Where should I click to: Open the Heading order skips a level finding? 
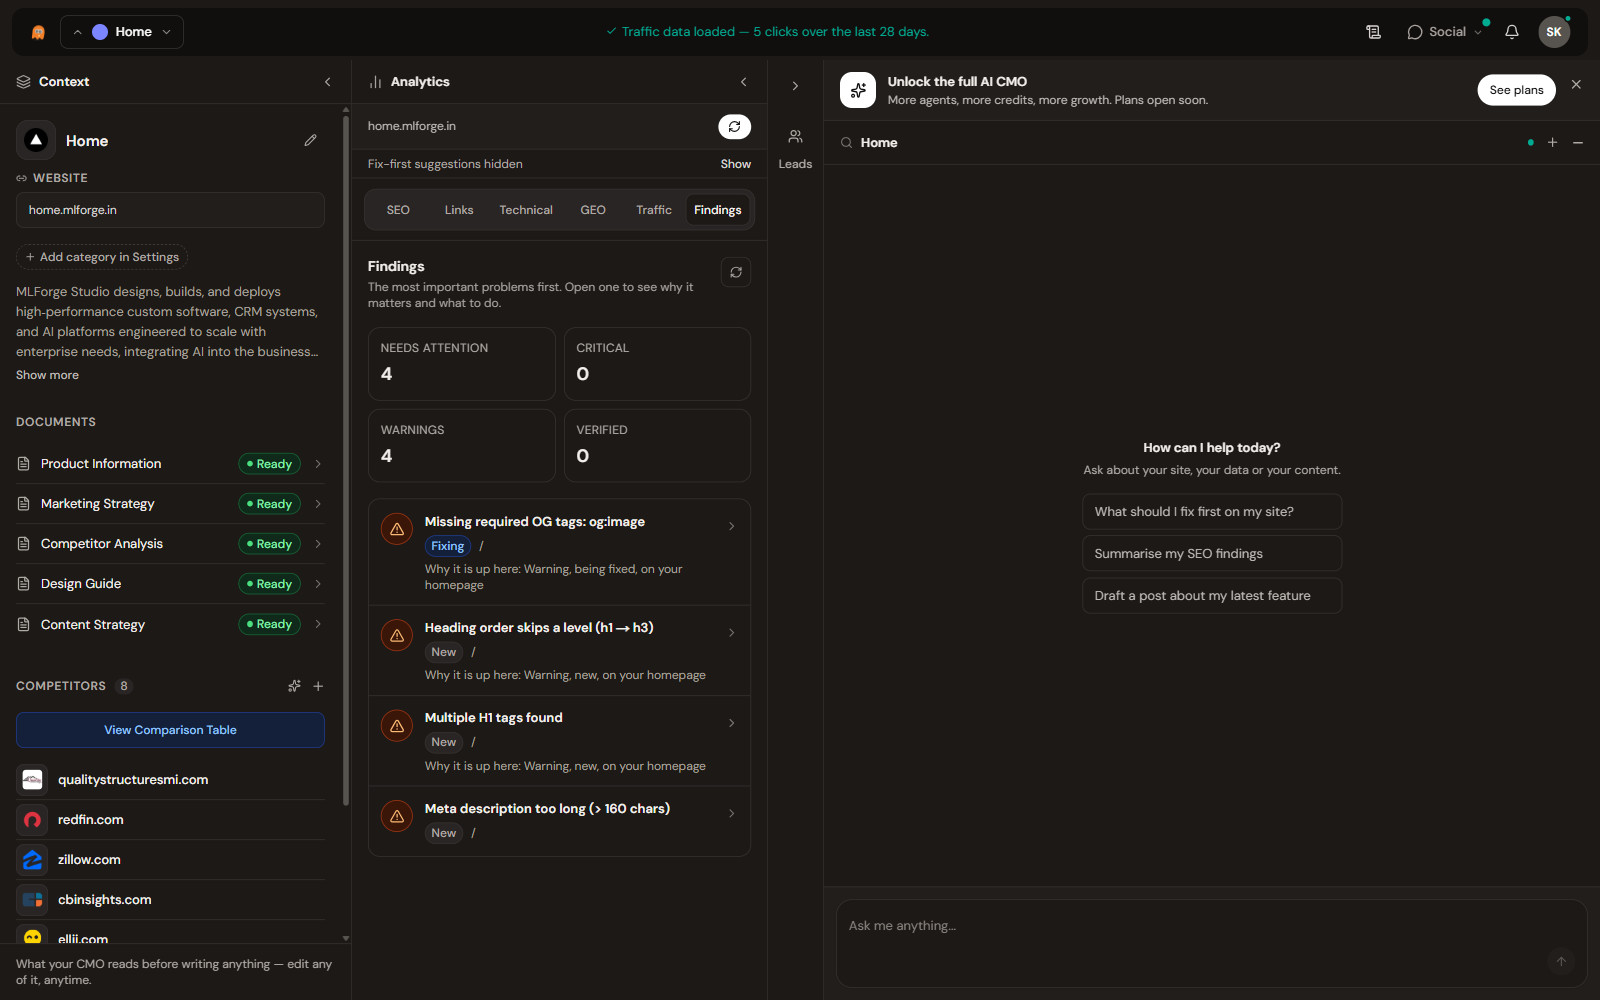(559, 651)
